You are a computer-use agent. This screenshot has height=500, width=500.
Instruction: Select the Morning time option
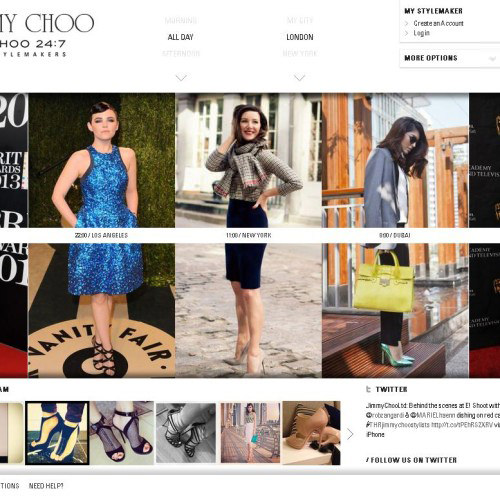pyautogui.click(x=181, y=21)
